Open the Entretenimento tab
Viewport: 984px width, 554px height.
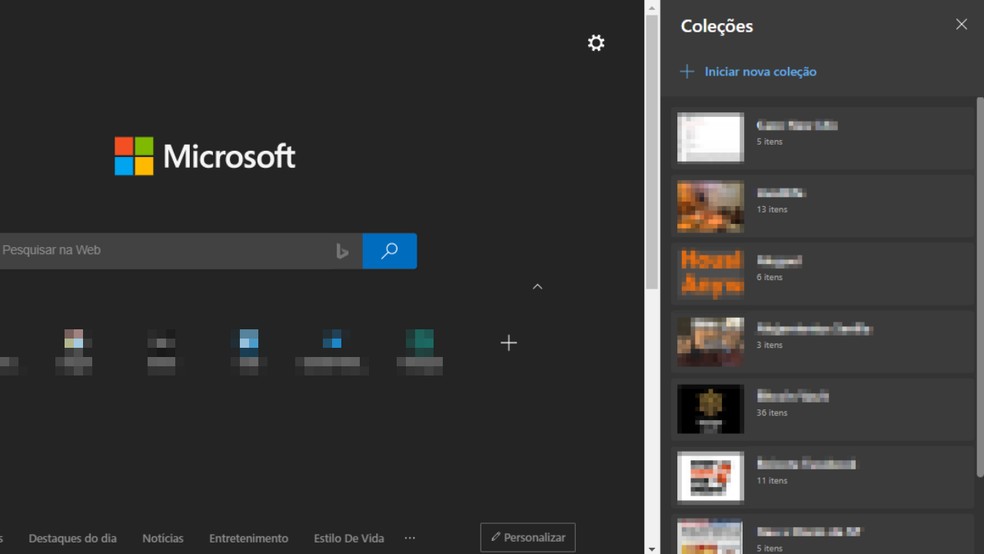tap(249, 538)
